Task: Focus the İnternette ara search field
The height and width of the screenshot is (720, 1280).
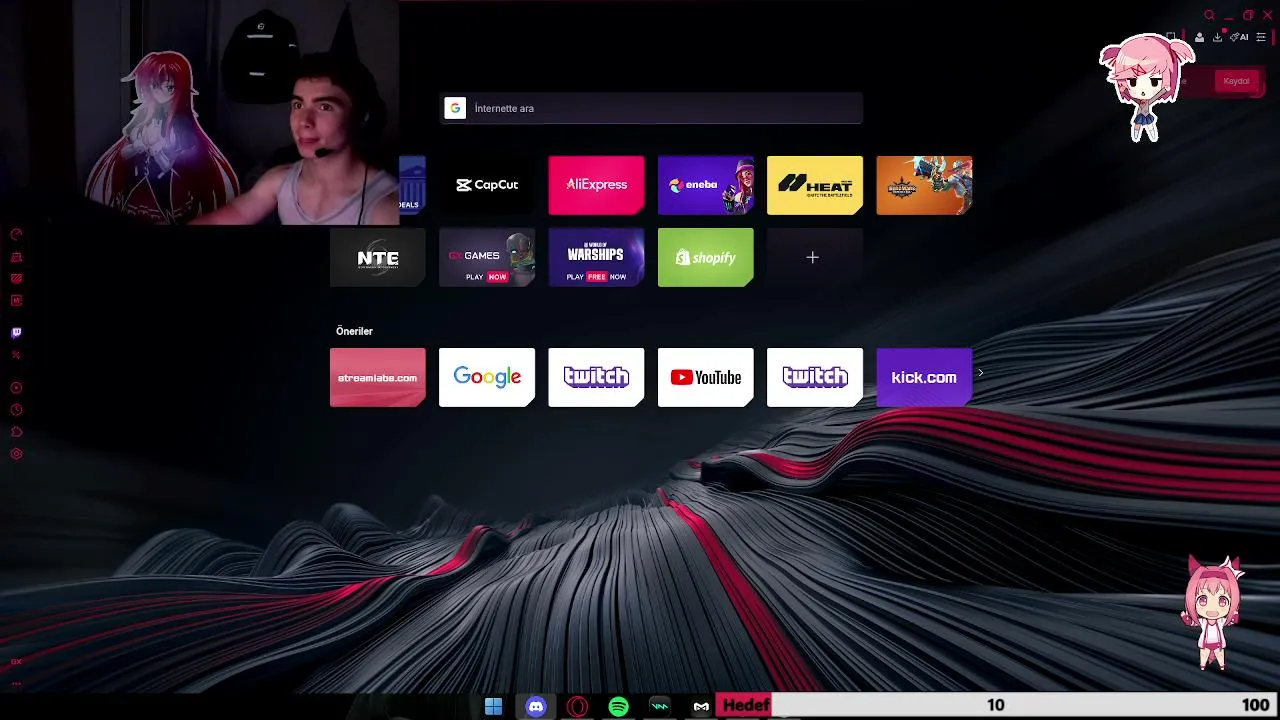Action: [651, 108]
